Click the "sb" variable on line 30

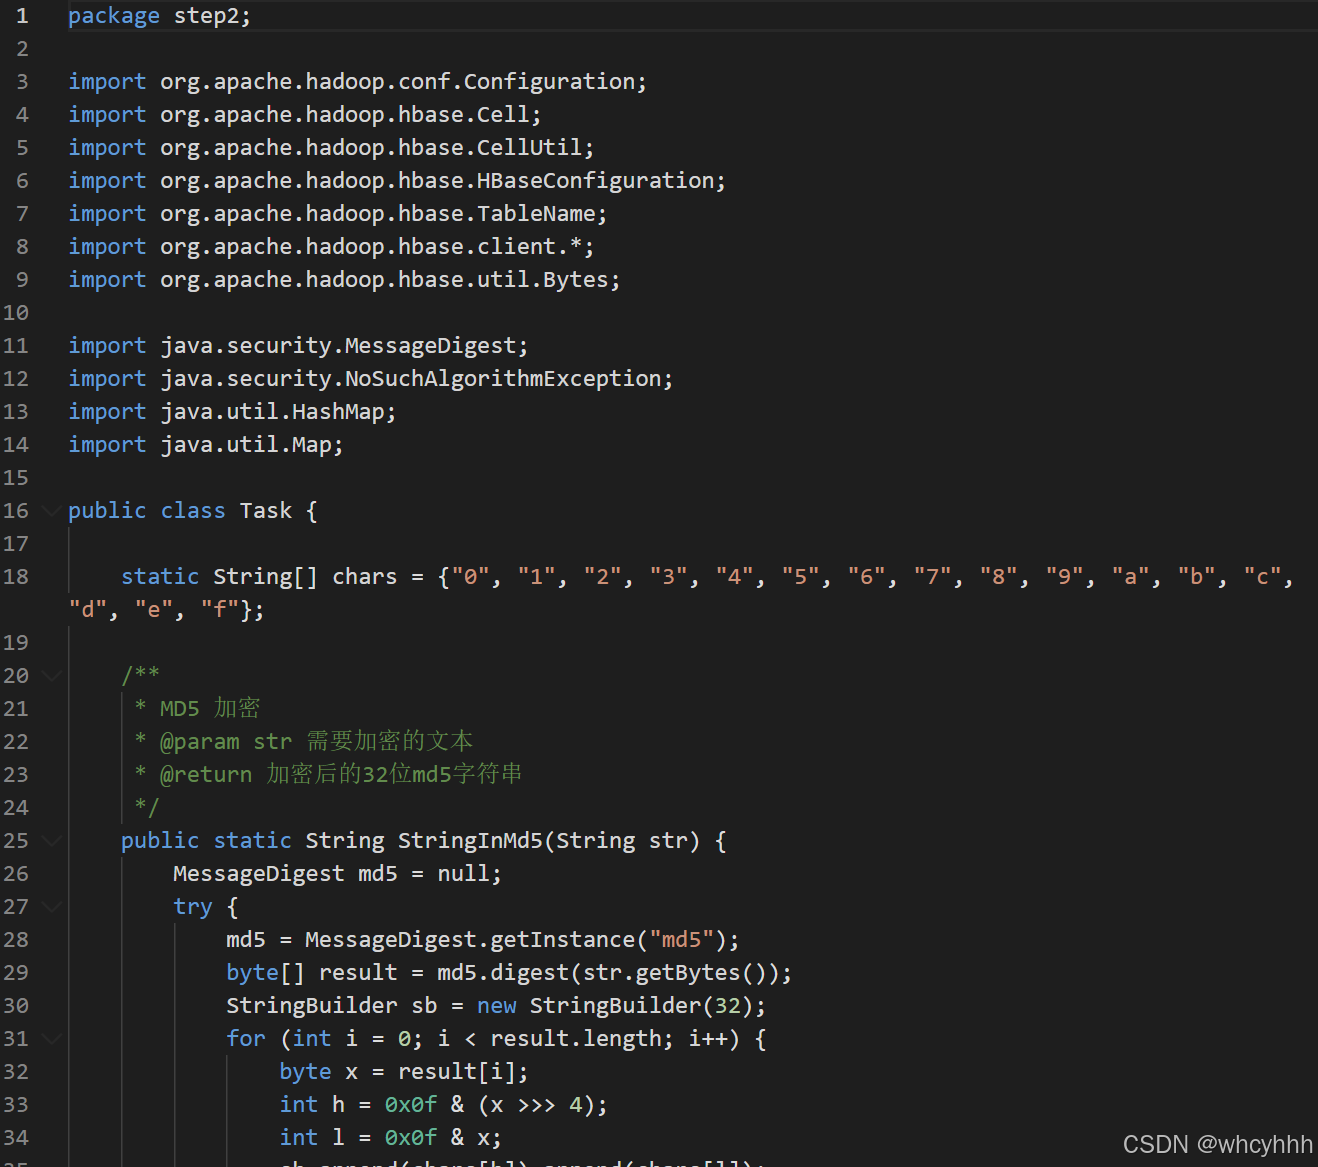424,1006
